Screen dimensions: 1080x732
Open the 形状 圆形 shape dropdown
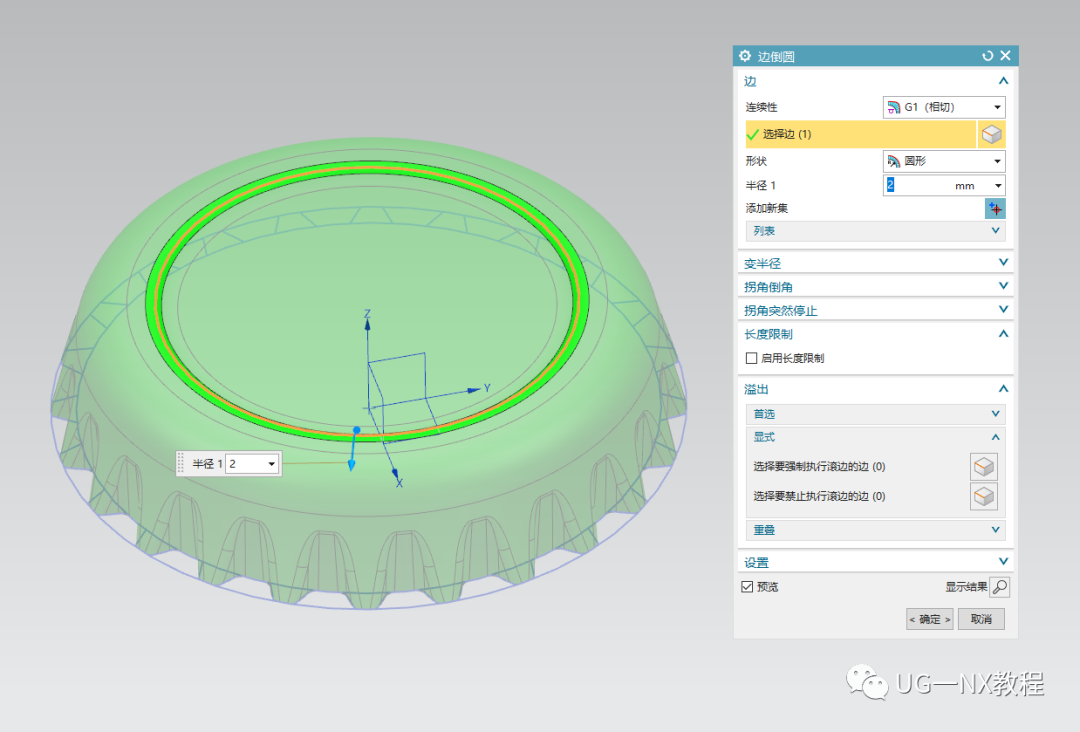(944, 161)
